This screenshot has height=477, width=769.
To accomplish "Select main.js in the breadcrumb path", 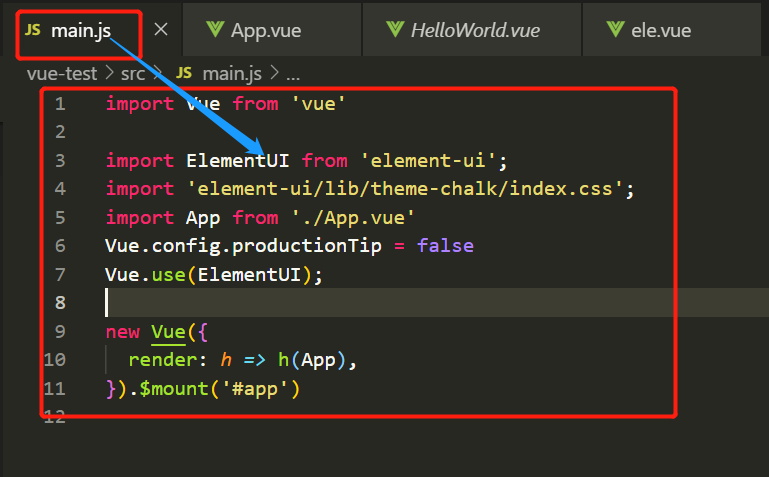I will [x=232, y=74].
